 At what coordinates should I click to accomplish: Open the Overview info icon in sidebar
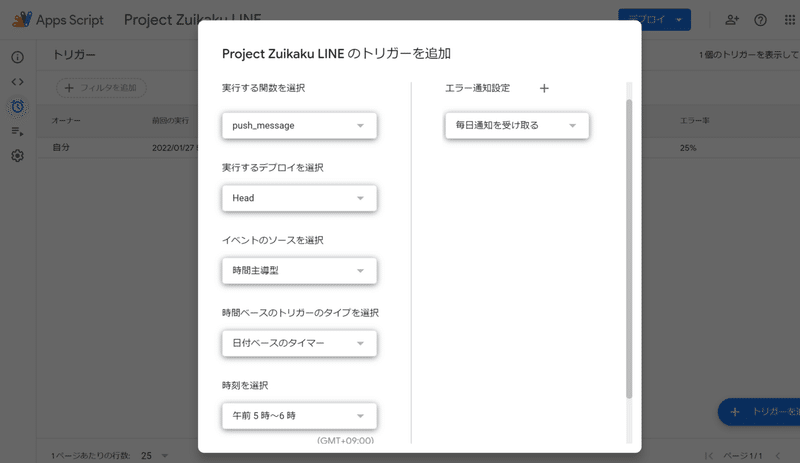click(17, 57)
